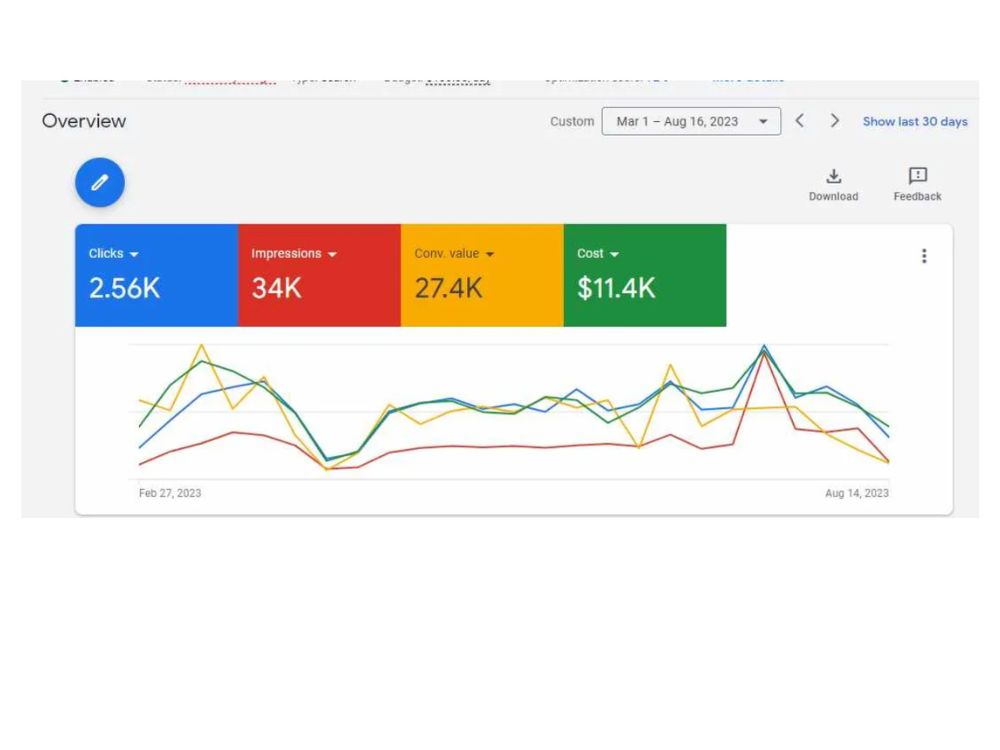Go to next date range

tap(834, 121)
